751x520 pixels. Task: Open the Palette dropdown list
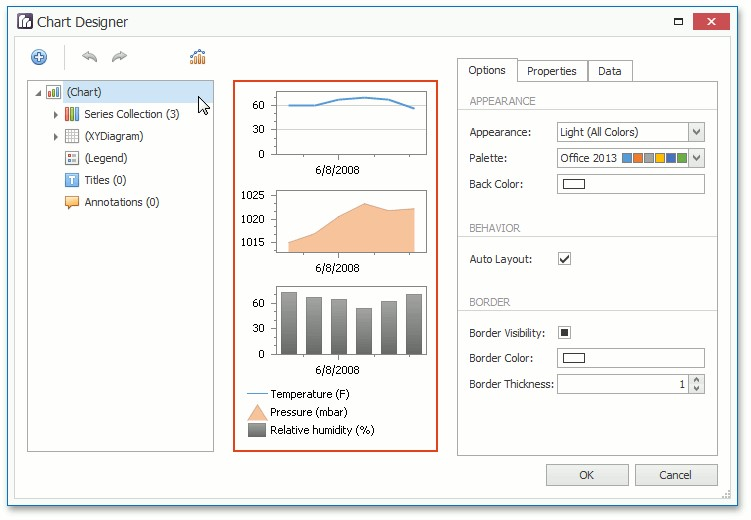[x=697, y=158]
